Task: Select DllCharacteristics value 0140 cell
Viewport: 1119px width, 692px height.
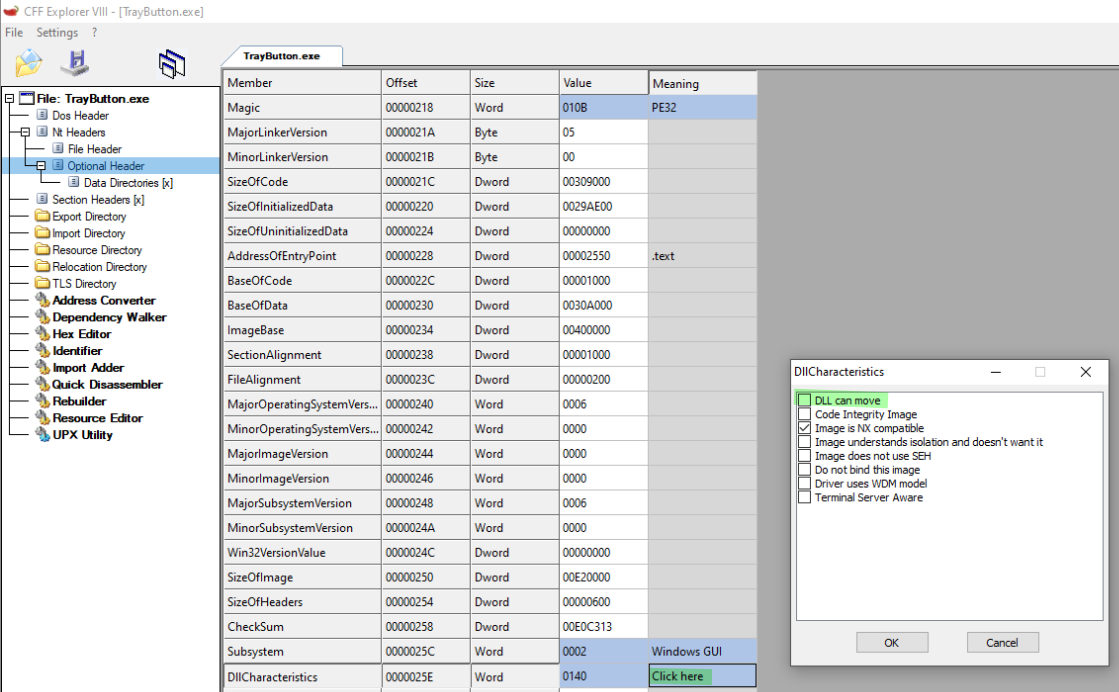Action: (604, 676)
